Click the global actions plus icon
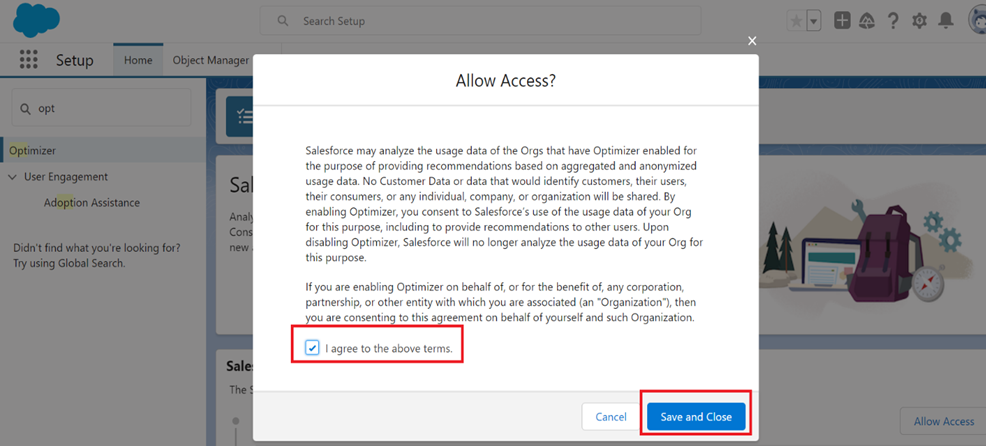986x446 pixels. coord(843,21)
